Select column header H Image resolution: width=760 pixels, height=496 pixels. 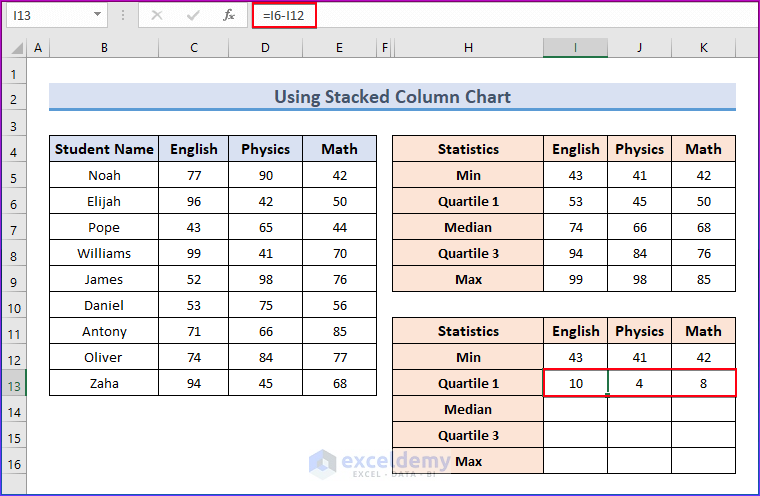(x=468, y=48)
